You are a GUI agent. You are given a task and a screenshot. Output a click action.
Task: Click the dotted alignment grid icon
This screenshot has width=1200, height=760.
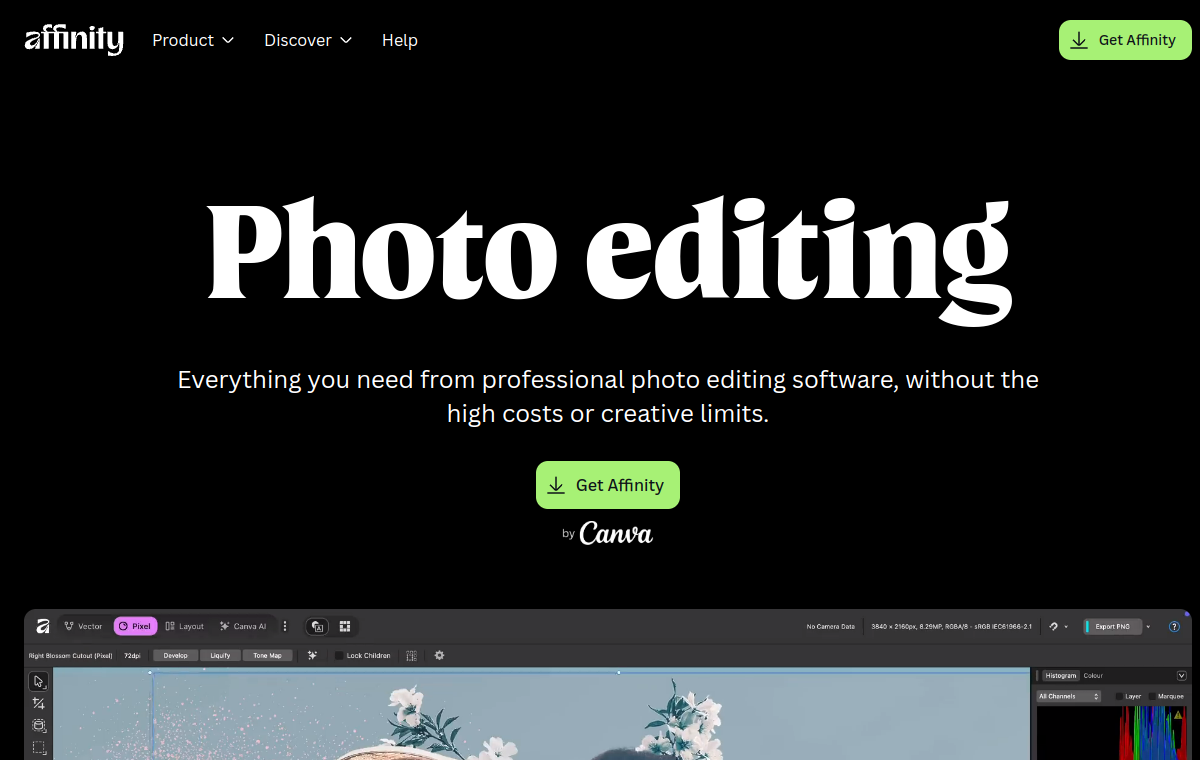point(411,656)
